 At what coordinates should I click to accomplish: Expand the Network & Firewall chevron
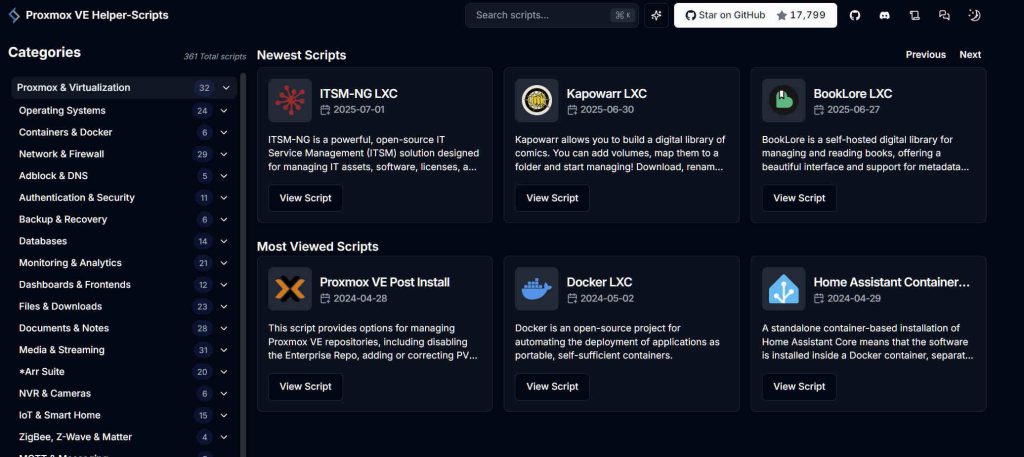[224, 154]
